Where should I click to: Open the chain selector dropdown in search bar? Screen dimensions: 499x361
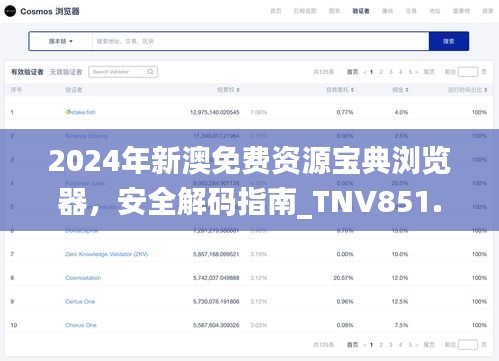tap(61, 41)
